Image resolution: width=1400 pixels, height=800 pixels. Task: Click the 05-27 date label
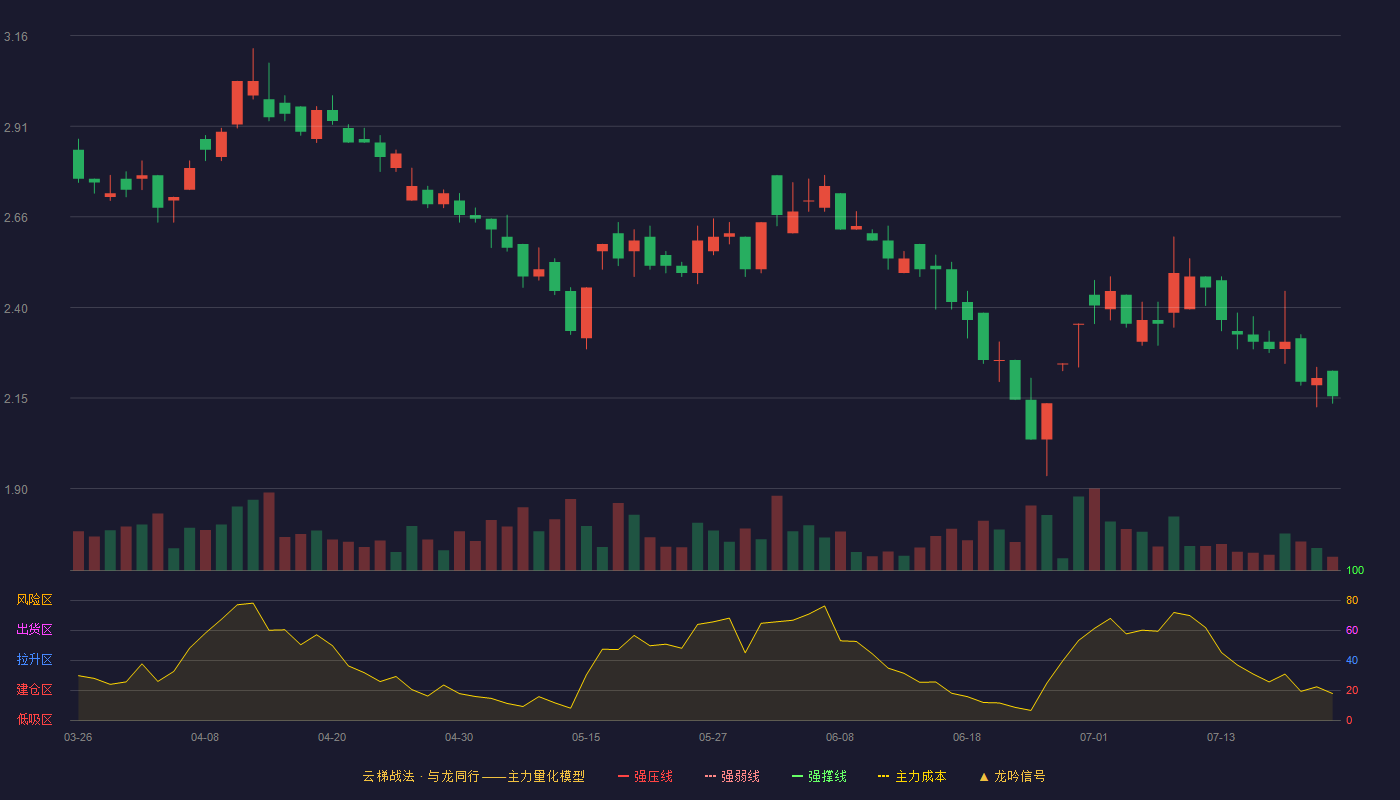pyautogui.click(x=713, y=737)
